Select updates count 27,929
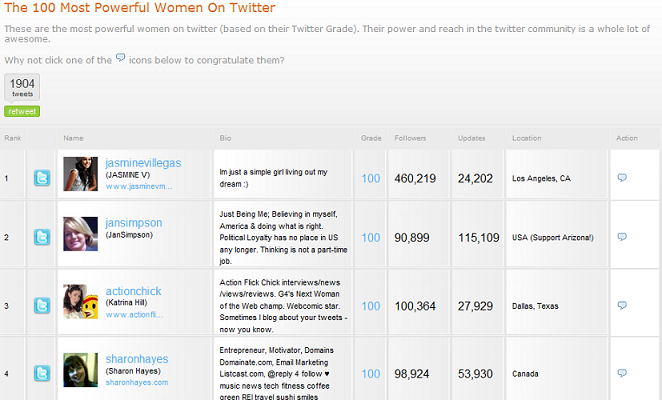 (x=475, y=306)
